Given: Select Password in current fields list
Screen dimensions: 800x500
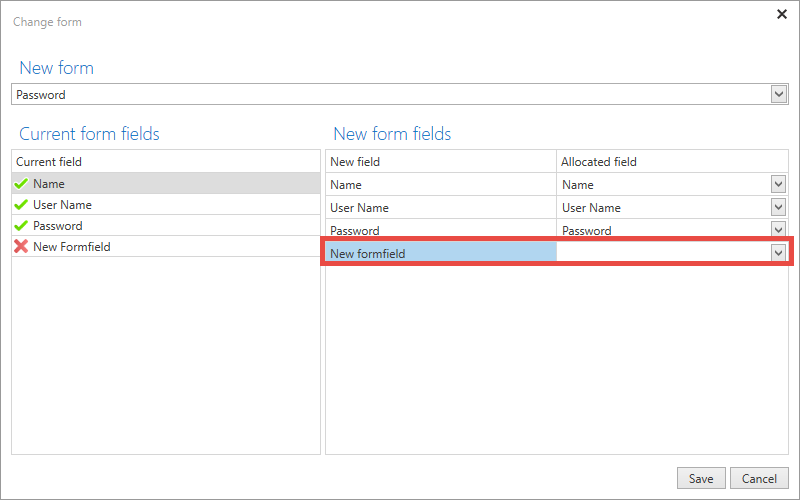Looking at the screenshot, I should click(166, 226).
